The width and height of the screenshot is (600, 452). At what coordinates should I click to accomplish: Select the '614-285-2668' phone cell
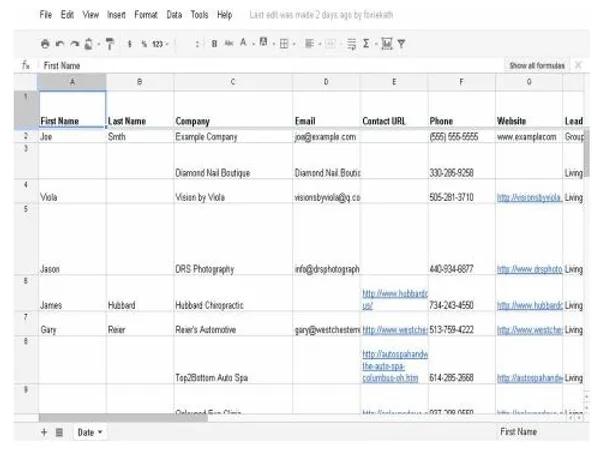pos(461,360)
